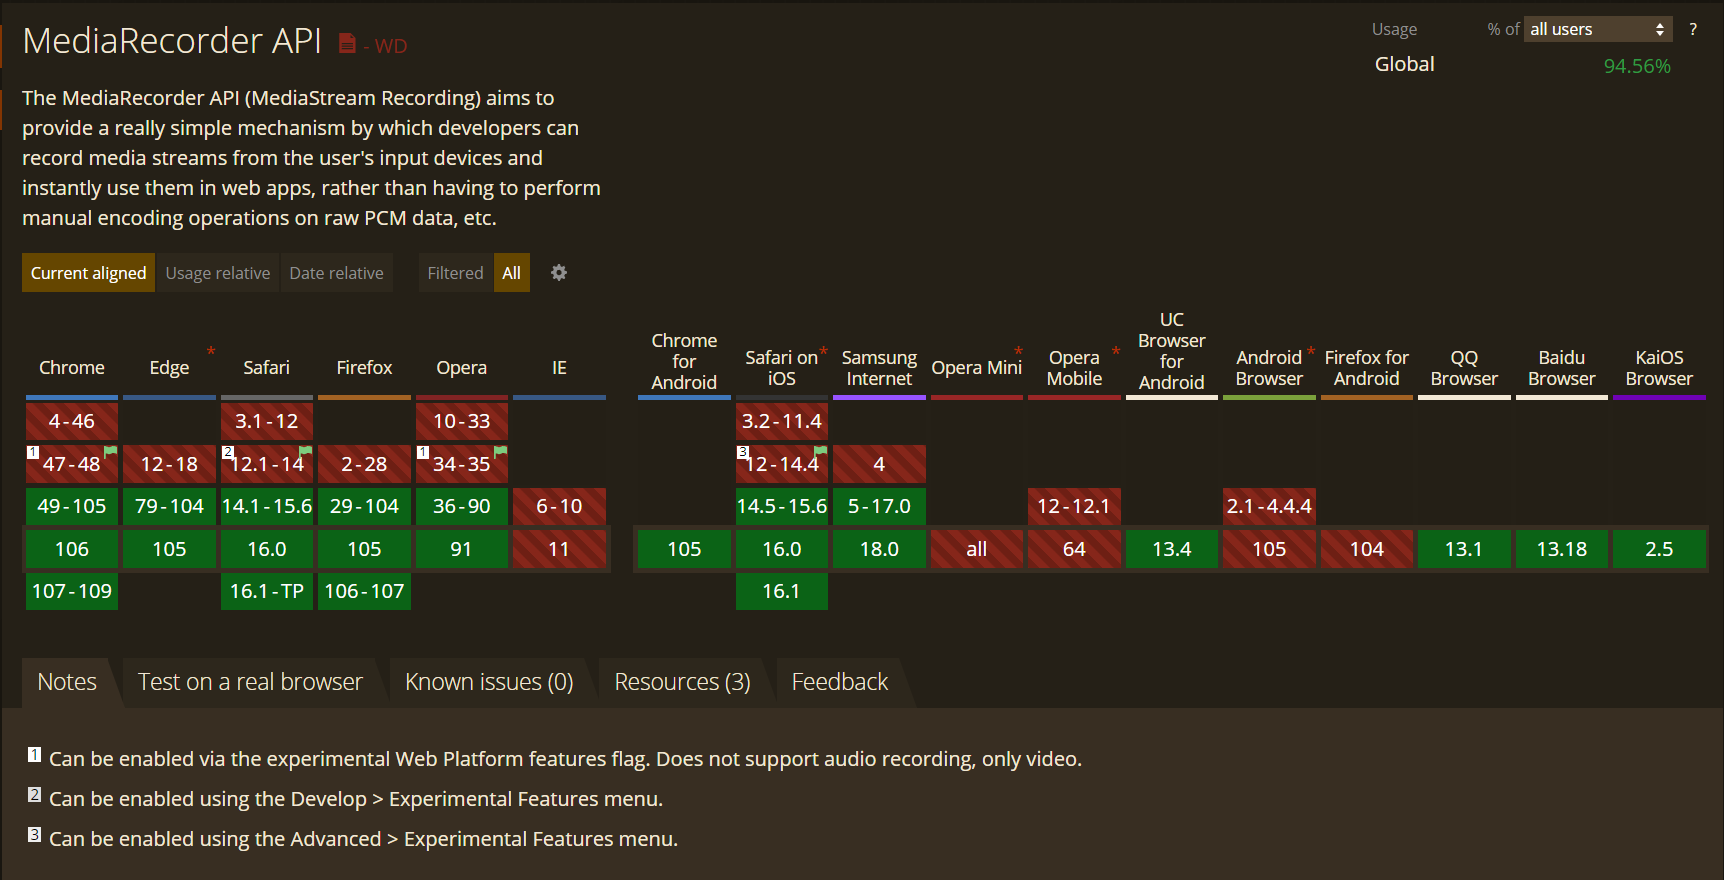Click the Samsung Internet 4 cell
Viewport: 1724px width, 880px height.
(x=879, y=464)
